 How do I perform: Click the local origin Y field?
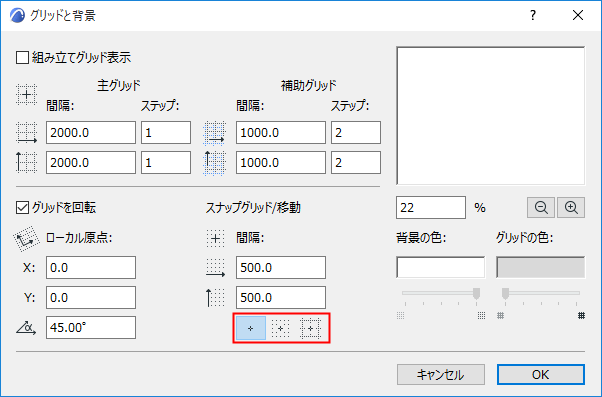[x=91, y=298]
